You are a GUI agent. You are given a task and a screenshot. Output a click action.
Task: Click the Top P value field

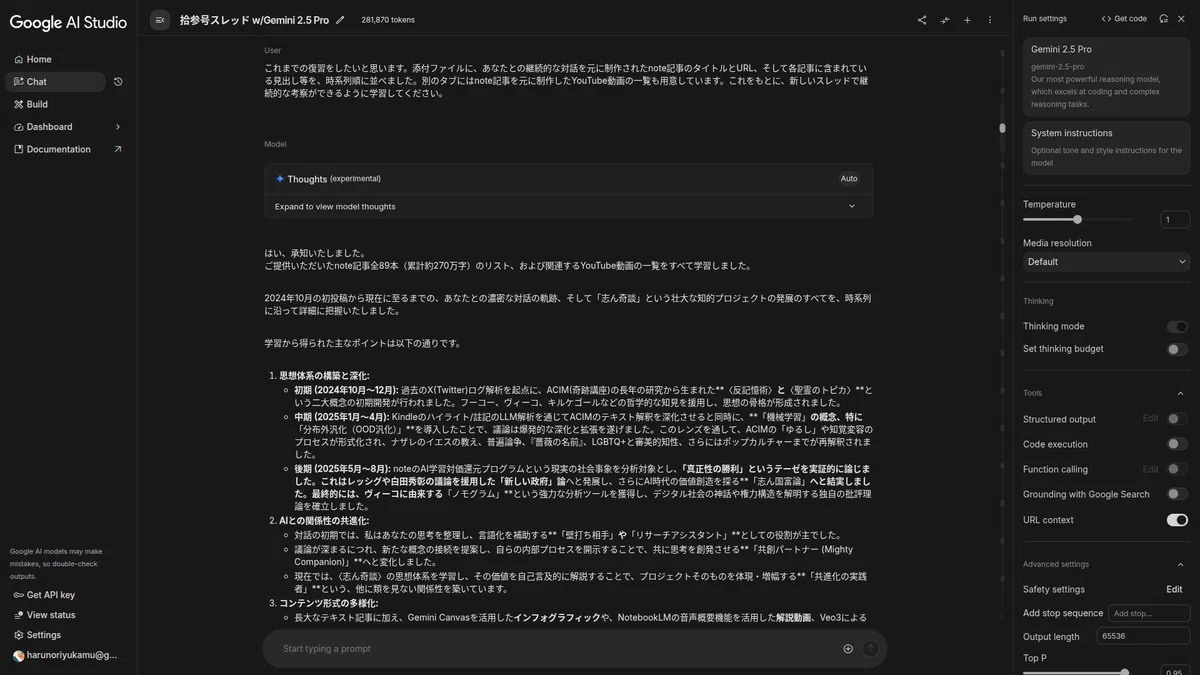(x=1175, y=670)
